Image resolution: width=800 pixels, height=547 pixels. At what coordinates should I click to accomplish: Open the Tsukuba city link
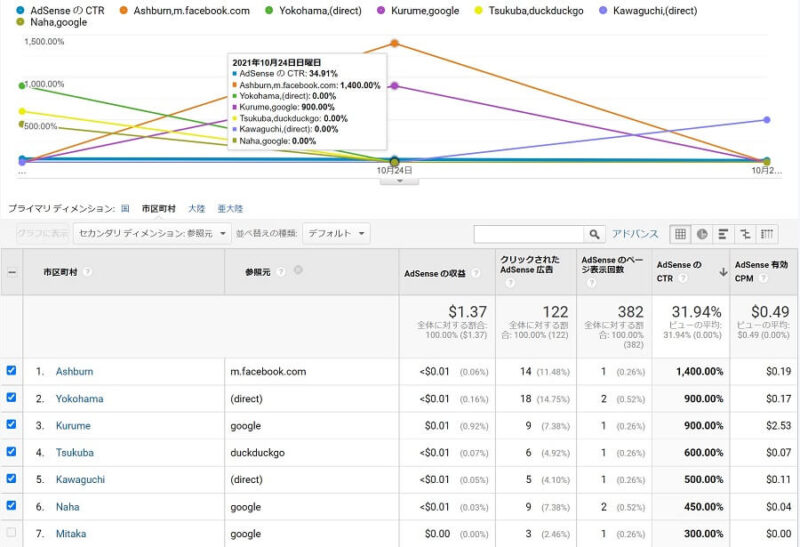click(74, 453)
